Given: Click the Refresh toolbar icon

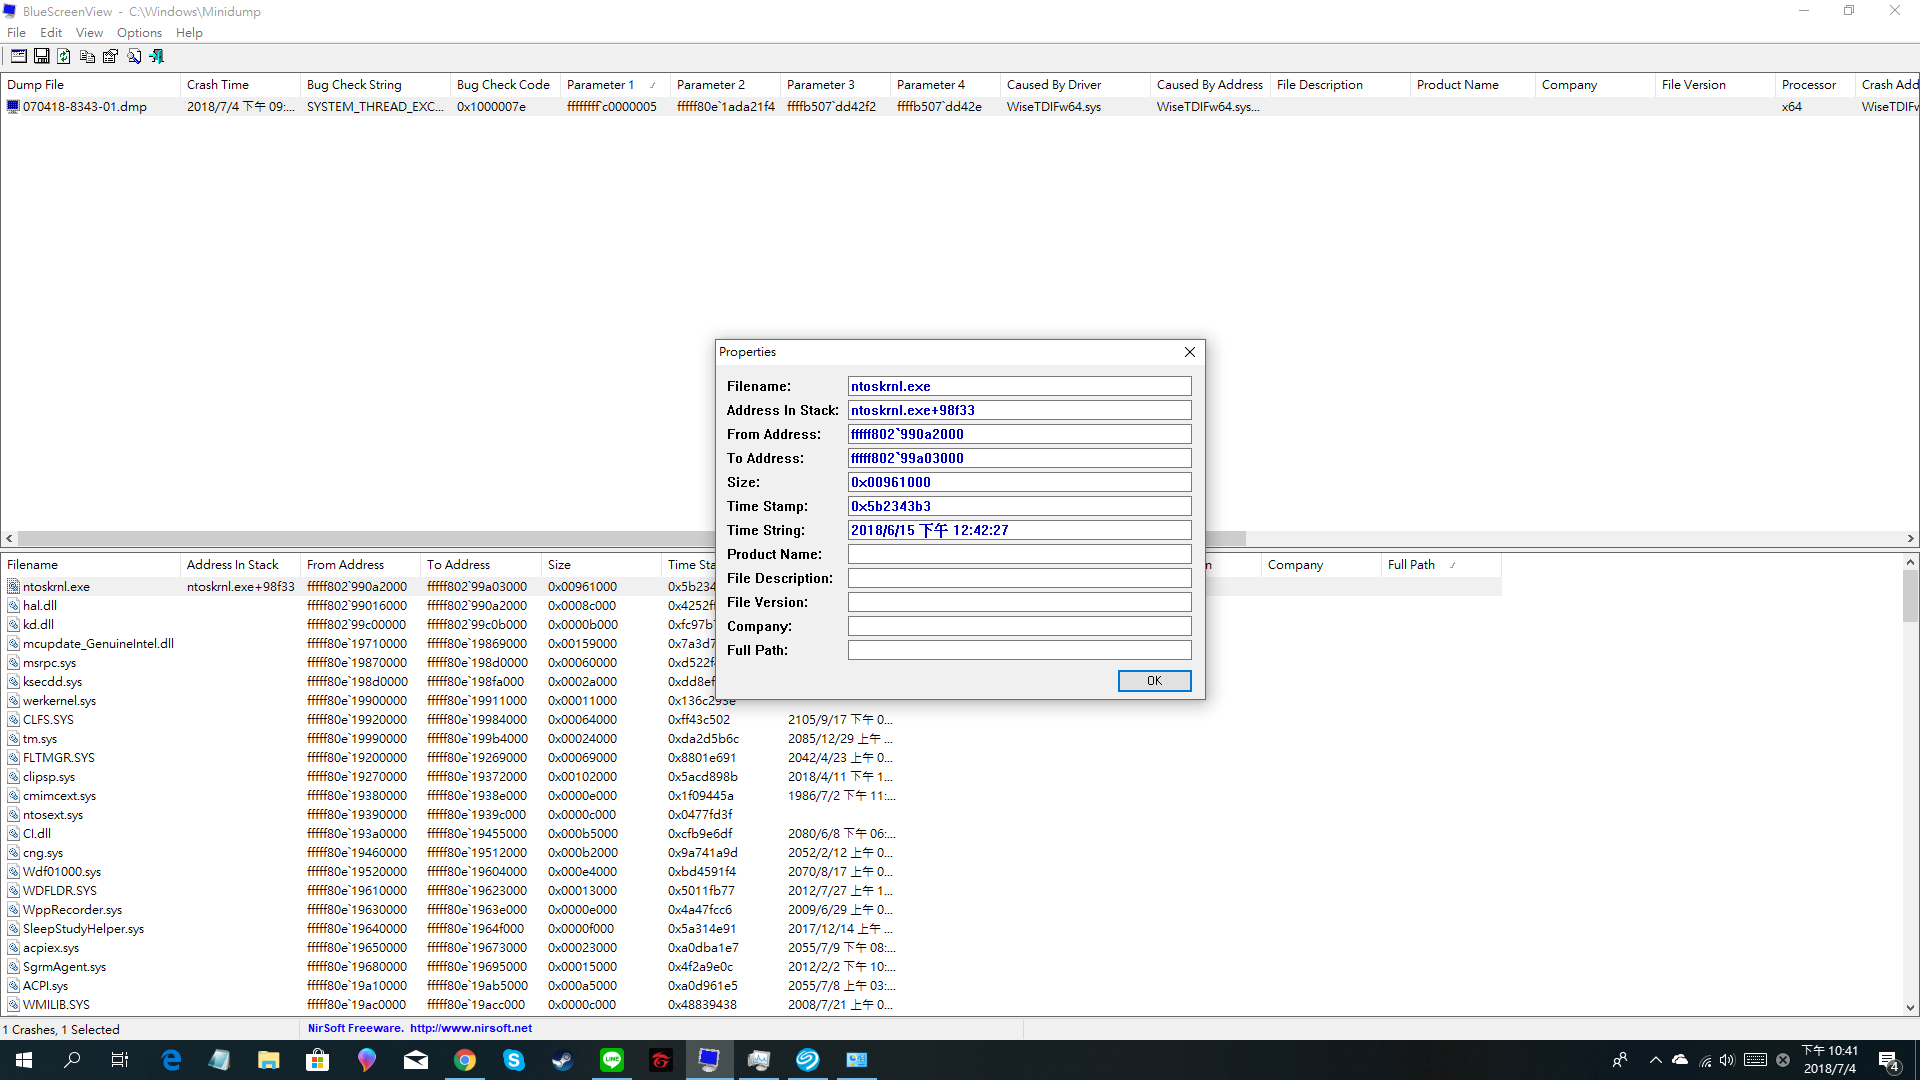Looking at the screenshot, I should pyautogui.click(x=64, y=56).
